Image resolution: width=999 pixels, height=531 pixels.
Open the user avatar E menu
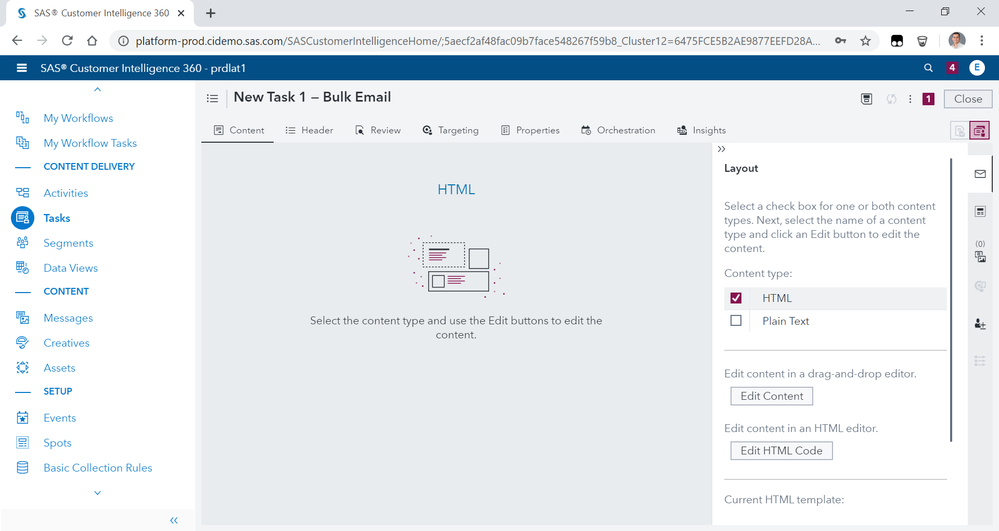click(x=977, y=68)
